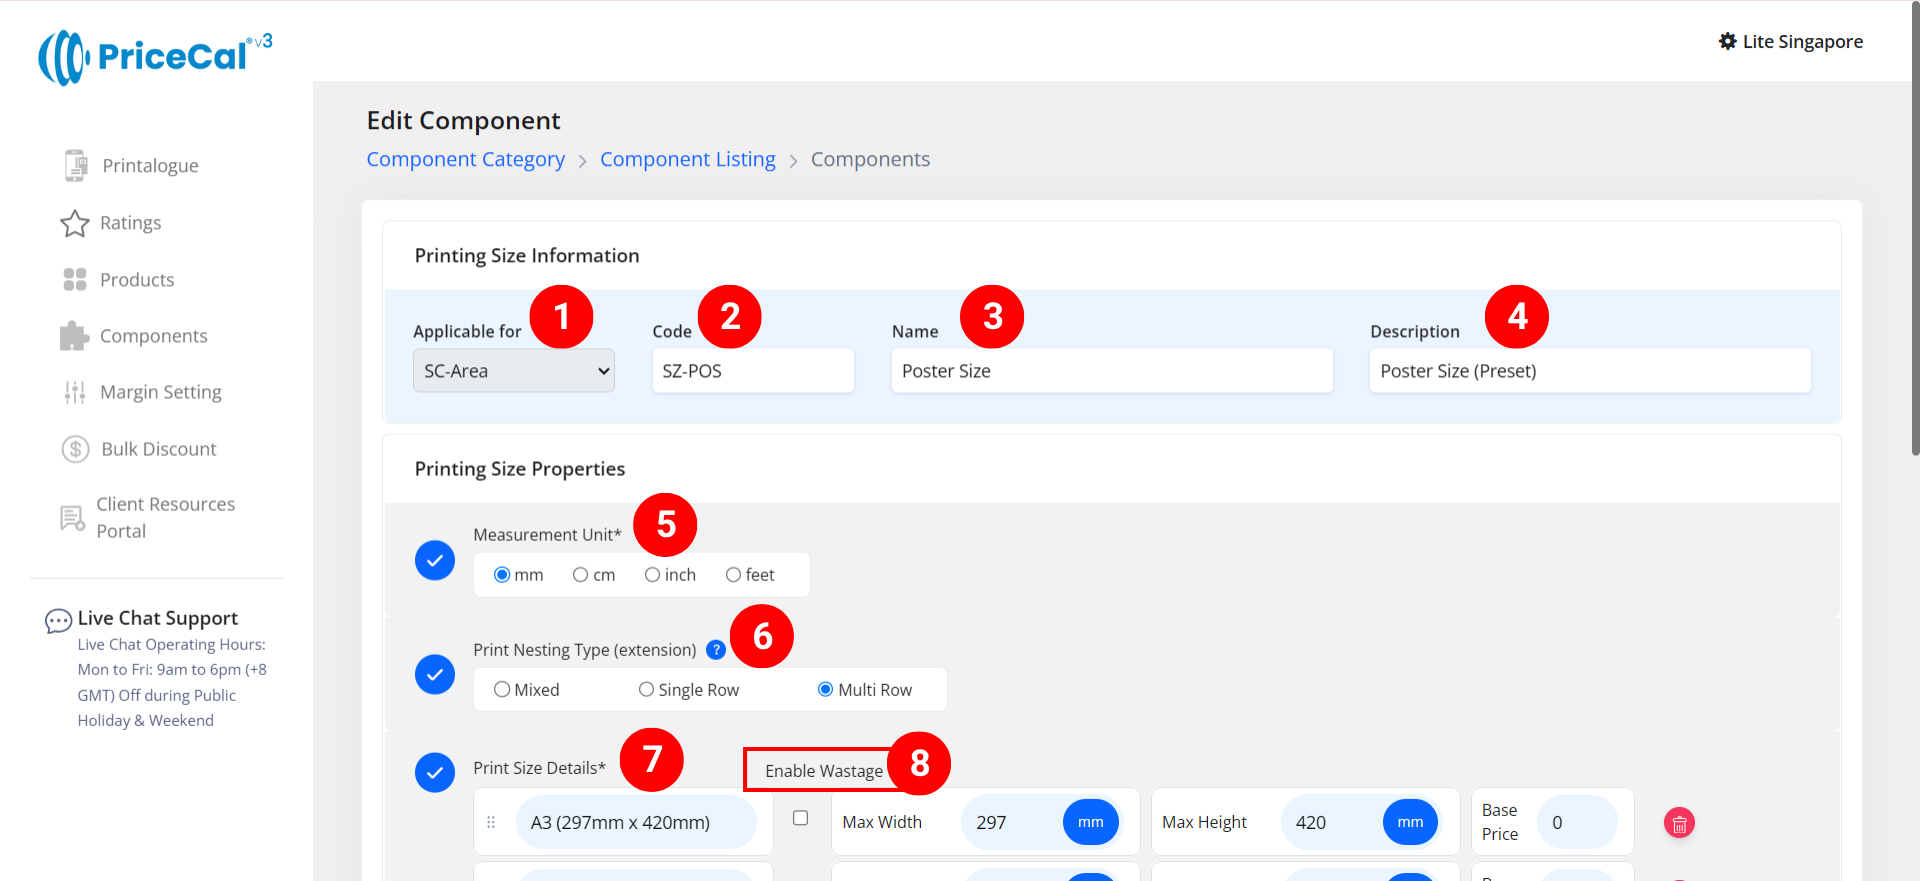This screenshot has height=881, width=1920.
Task: Click the Live Chat Support bubble icon
Action: point(58,621)
